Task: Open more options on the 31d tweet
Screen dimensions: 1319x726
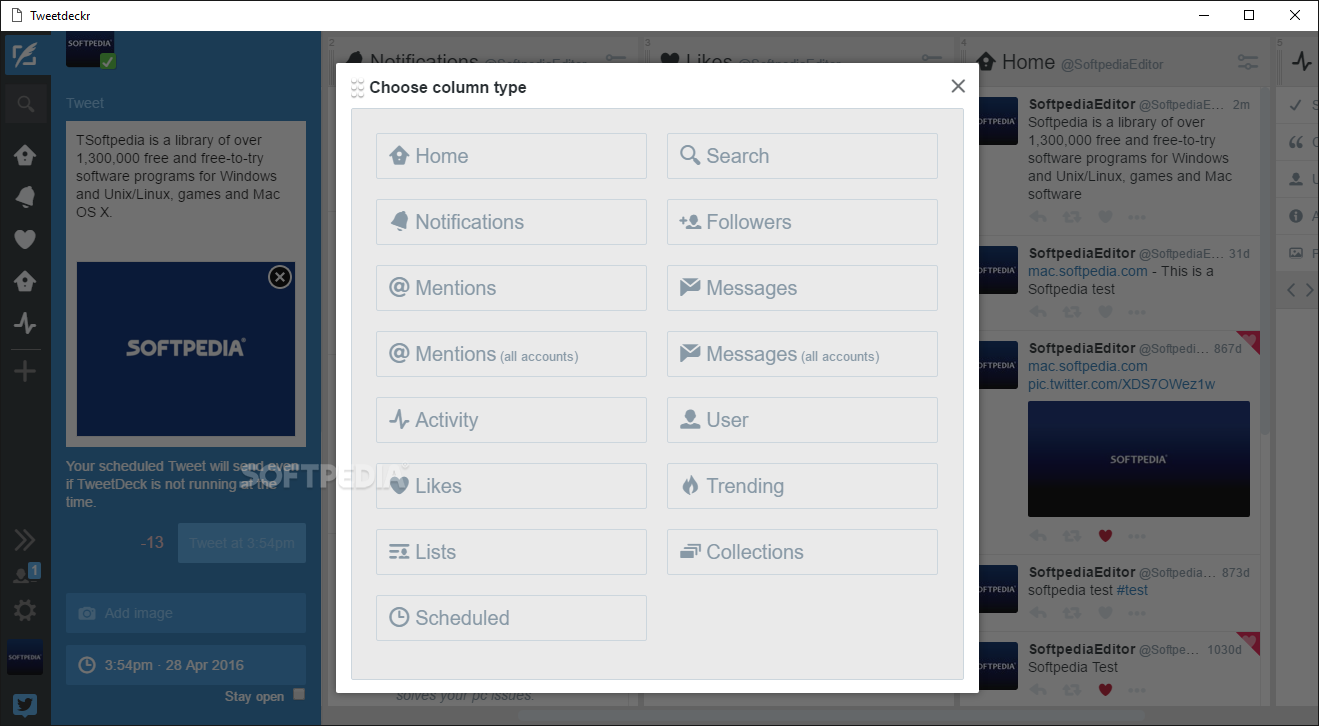Action: pos(1137,312)
